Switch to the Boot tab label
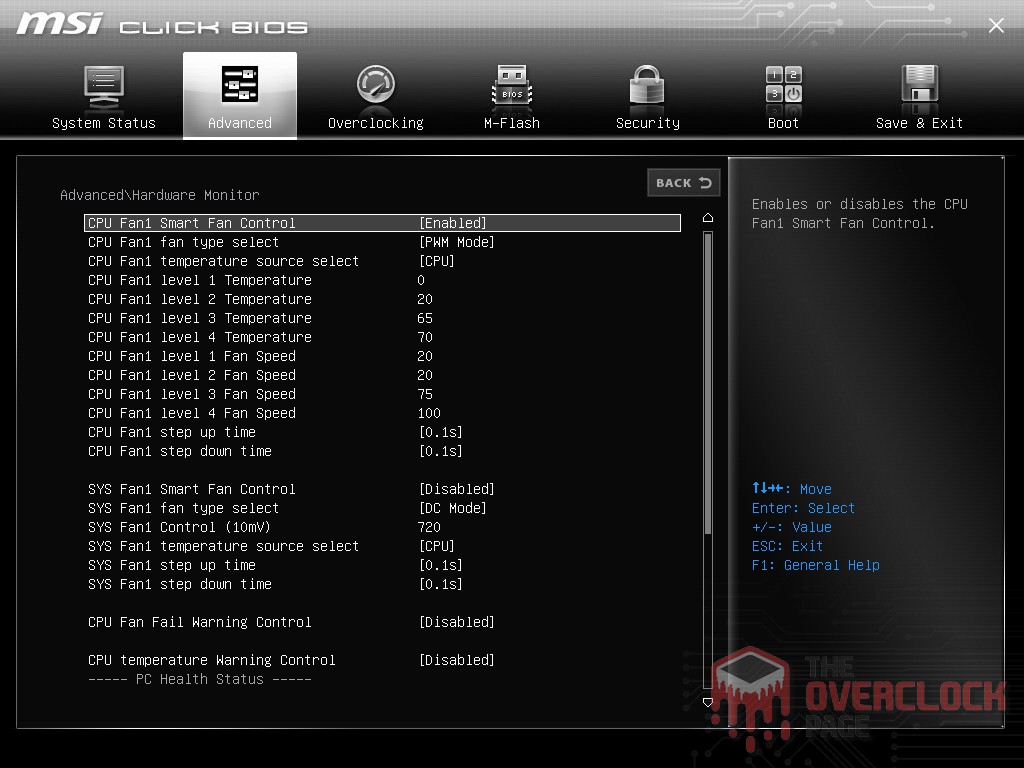1024x768 pixels. 783,123
